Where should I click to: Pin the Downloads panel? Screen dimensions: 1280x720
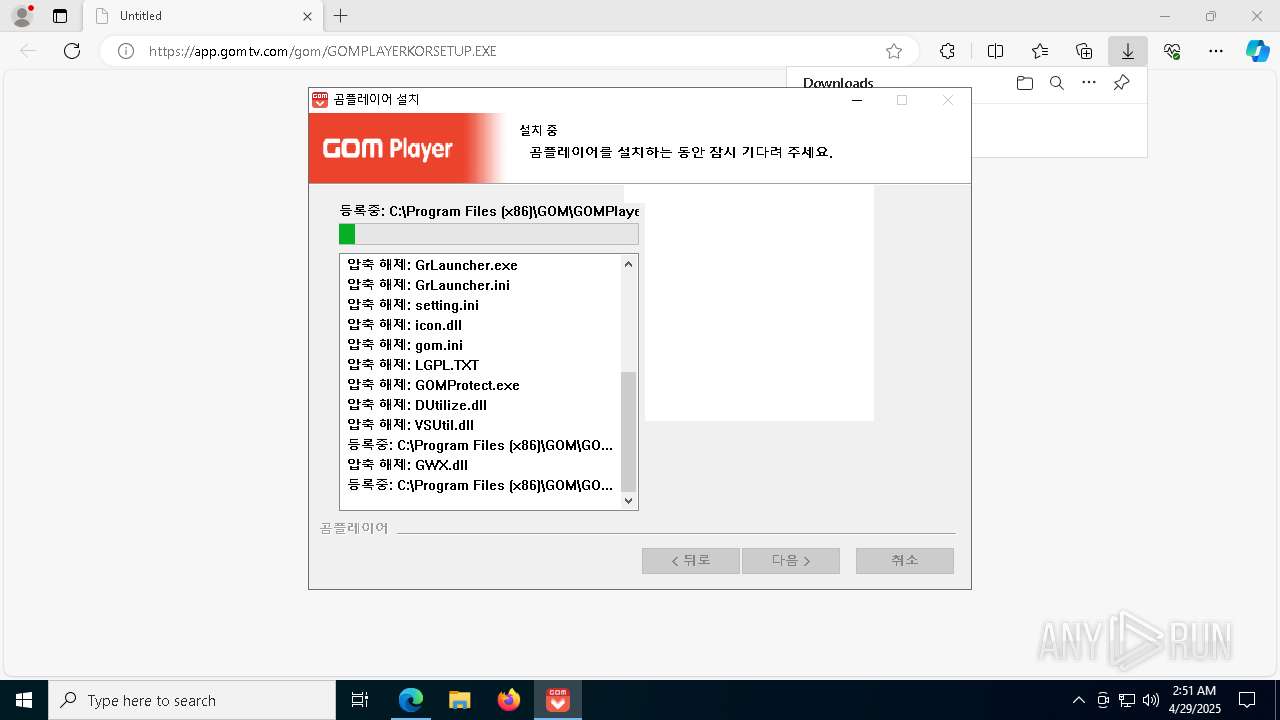[1122, 83]
